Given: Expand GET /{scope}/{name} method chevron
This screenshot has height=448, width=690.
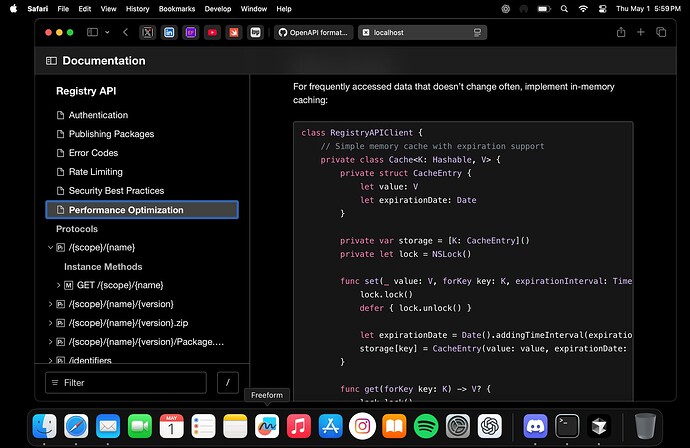Looking at the screenshot, I should coord(58,286).
